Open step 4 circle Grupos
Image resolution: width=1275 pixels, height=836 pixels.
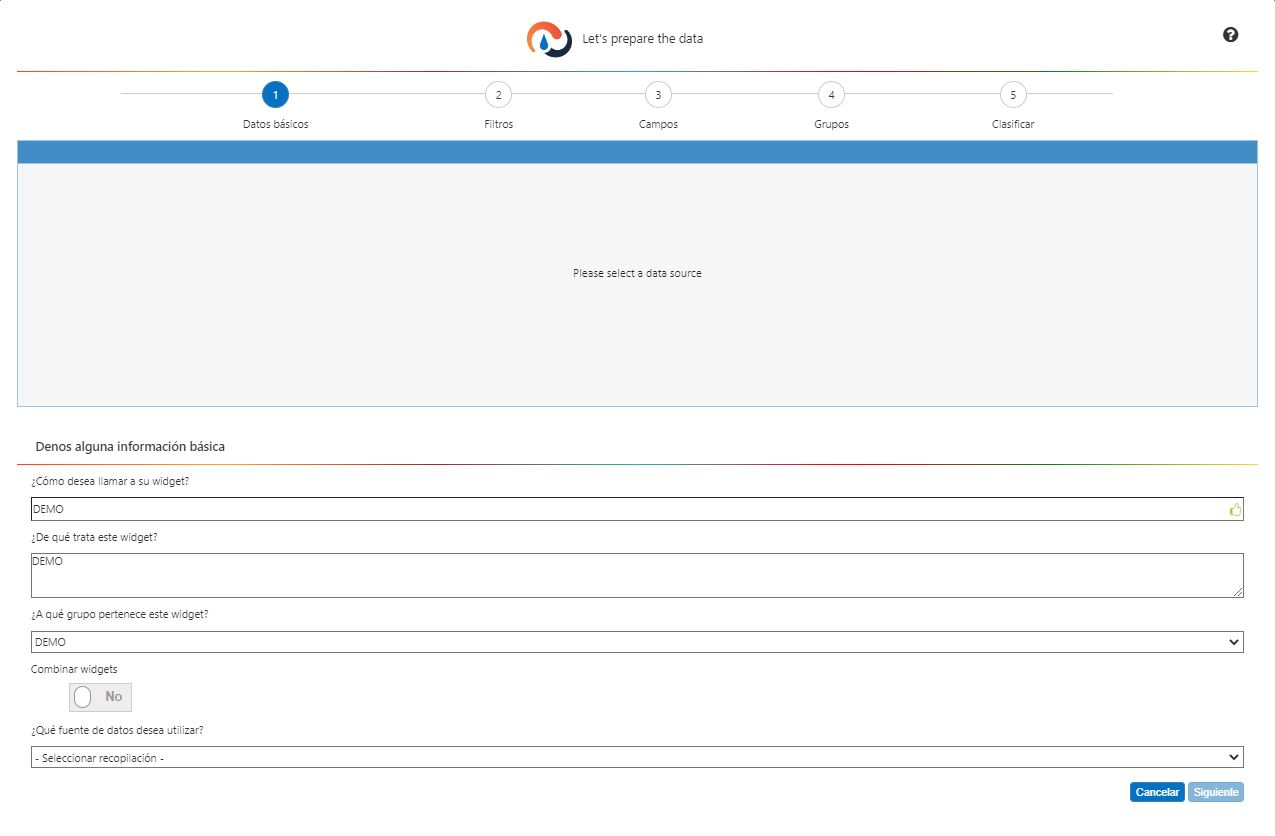point(831,95)
